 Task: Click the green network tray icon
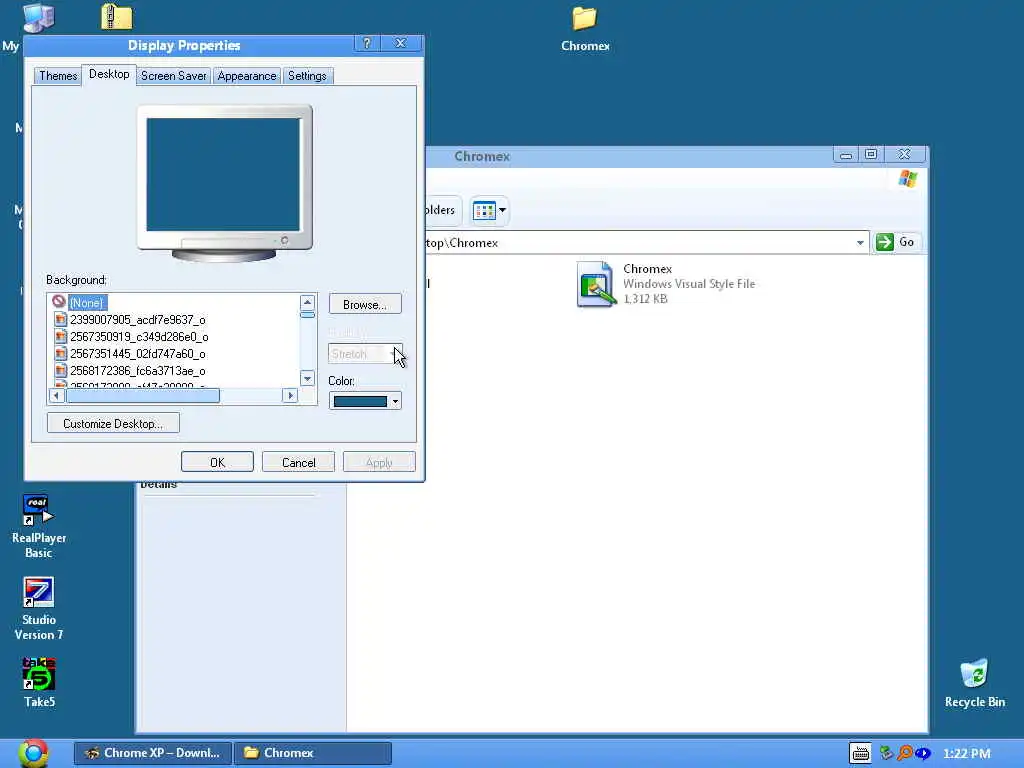pyautogui.click(x=886, y=753)
